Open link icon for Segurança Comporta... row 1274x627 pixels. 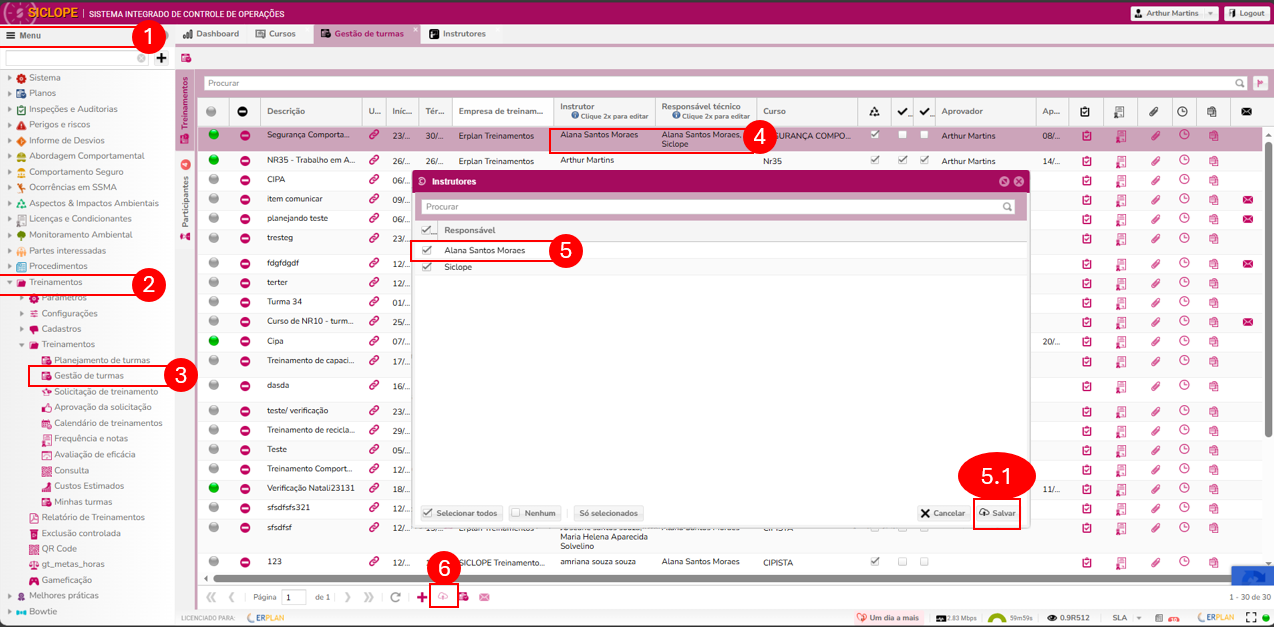point(374,134)
